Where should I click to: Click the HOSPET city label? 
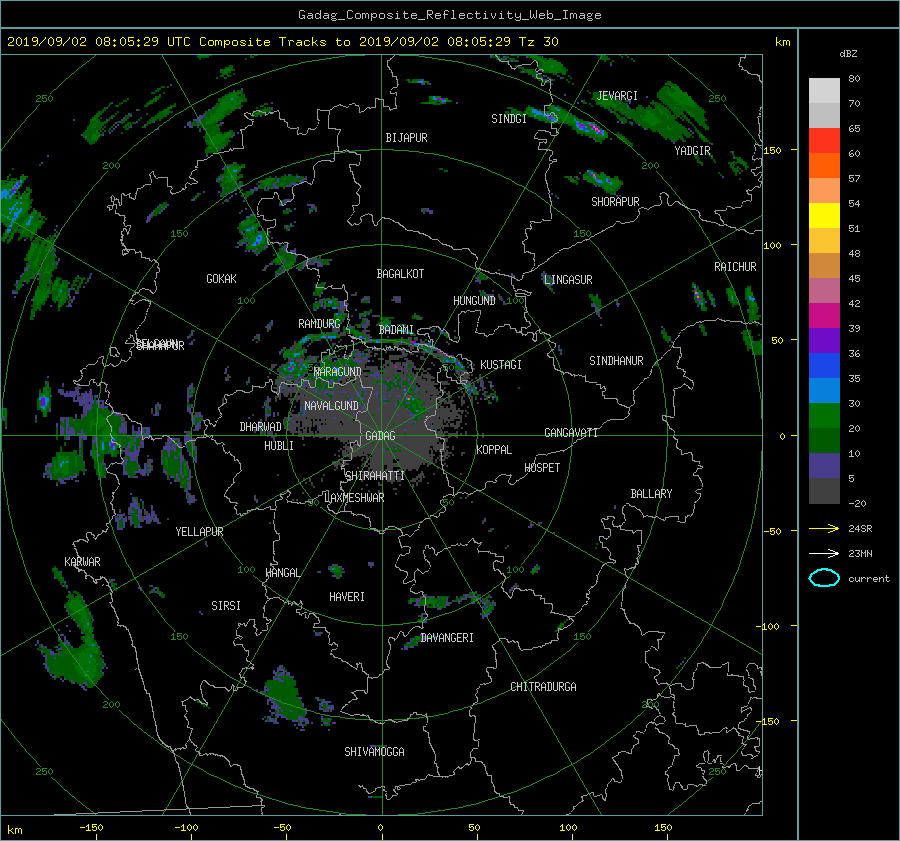542,468
